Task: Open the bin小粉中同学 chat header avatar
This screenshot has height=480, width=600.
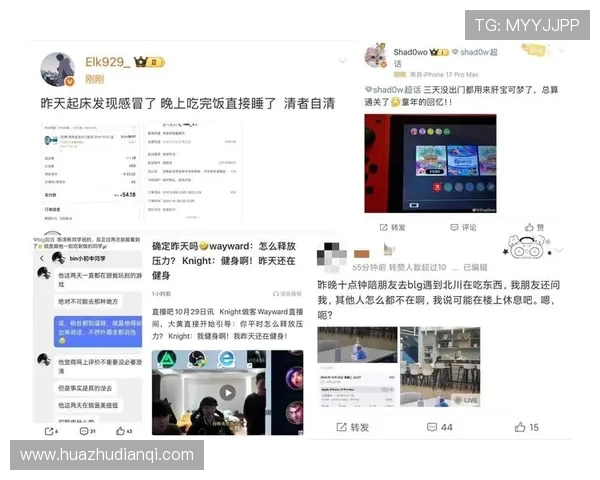Action: click(x=58, y=258)
